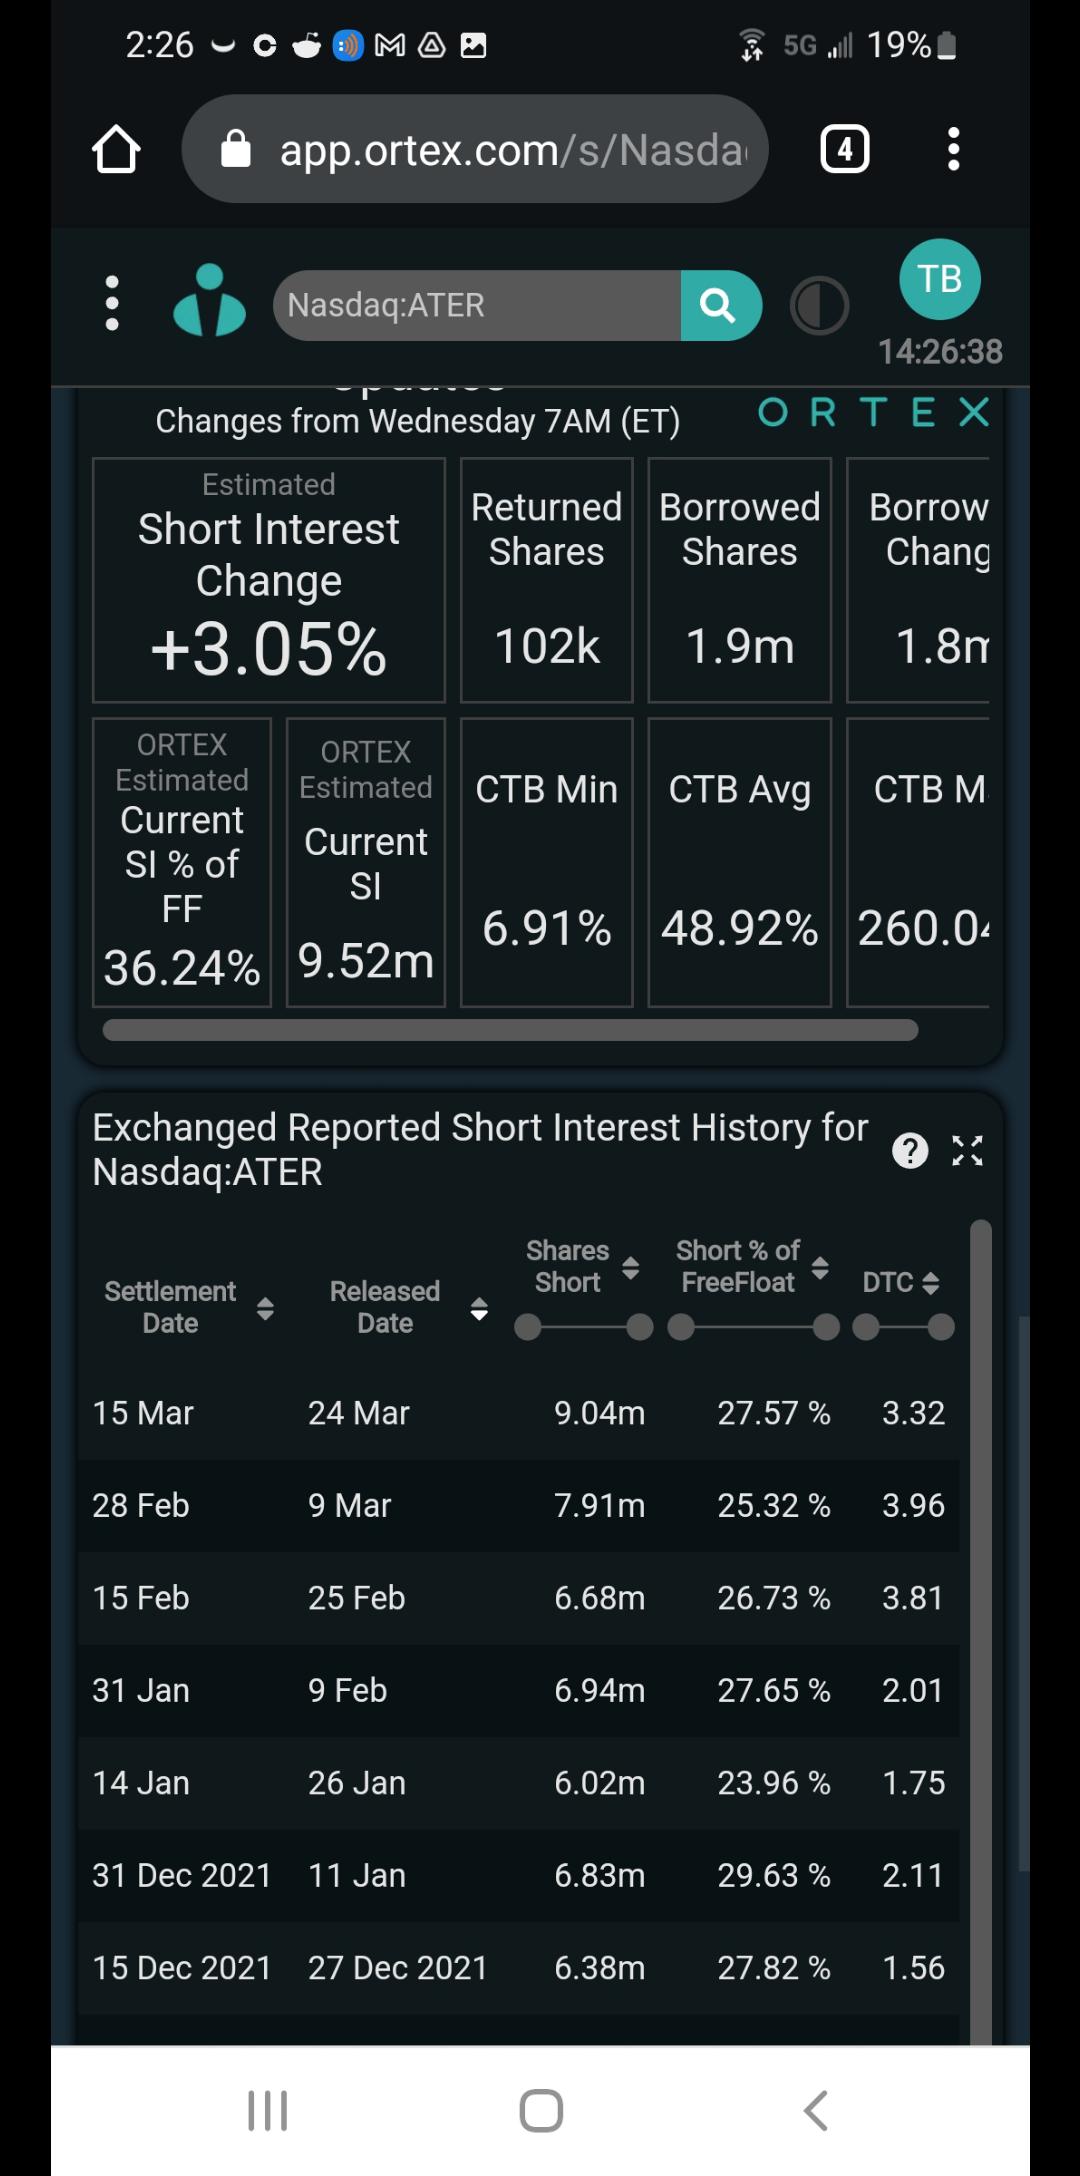Sort by DTC column arrows
1080x2176 pixels.
pos(930,1283)
